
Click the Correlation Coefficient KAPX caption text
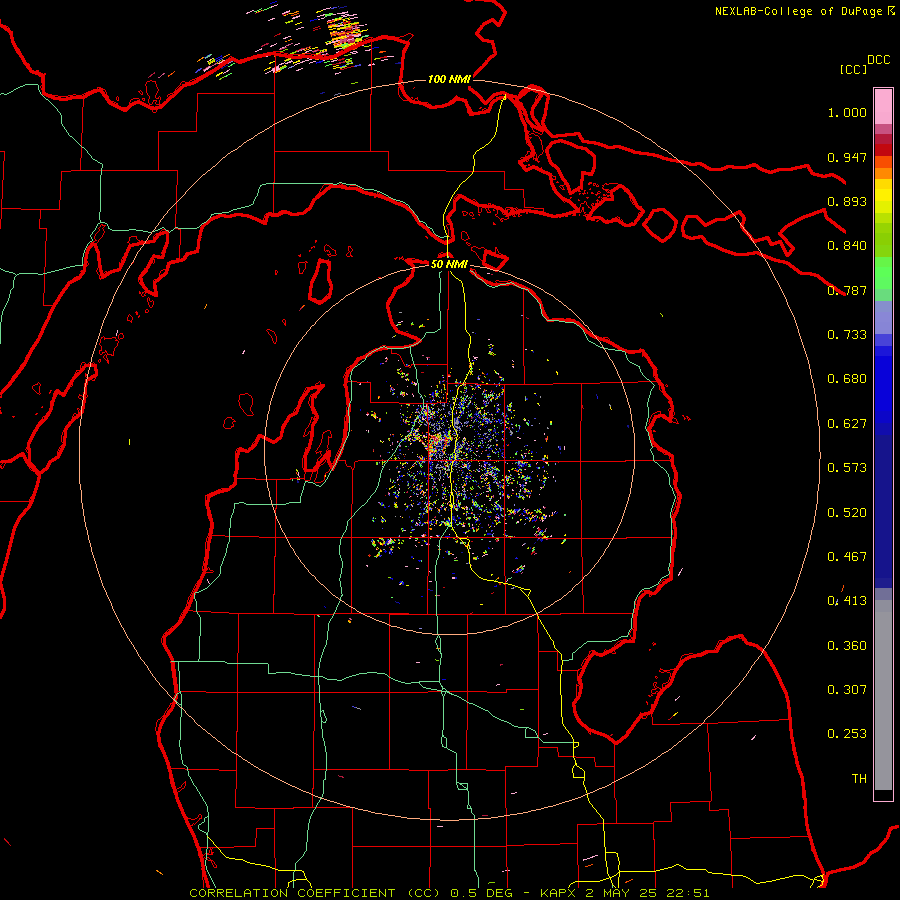tap(449, 893)
